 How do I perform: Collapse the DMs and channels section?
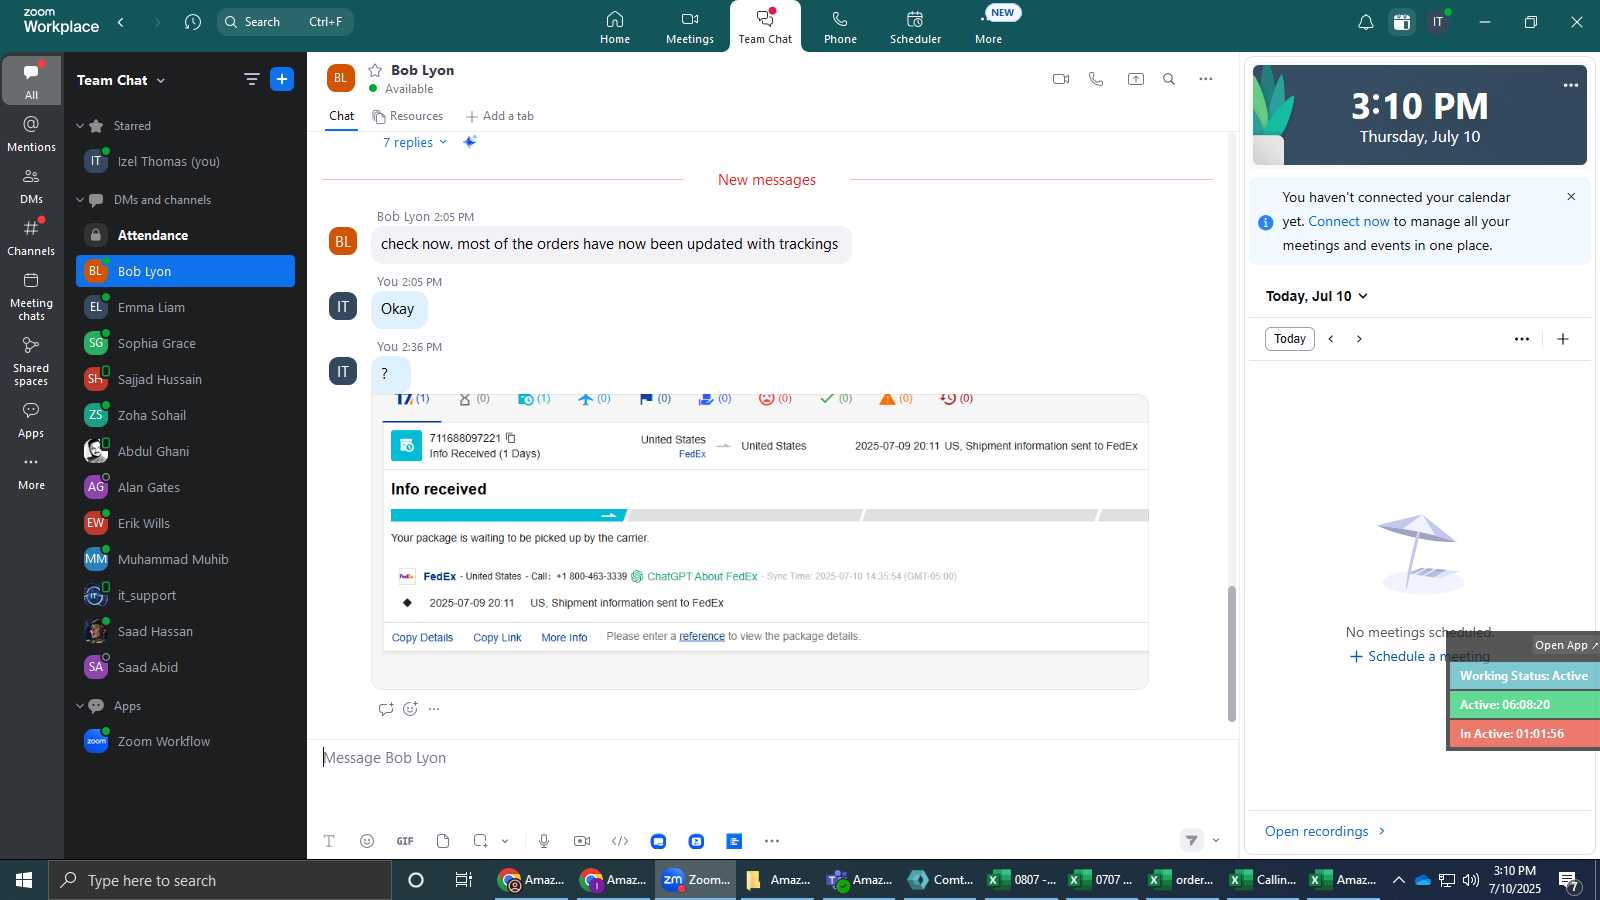80,200
